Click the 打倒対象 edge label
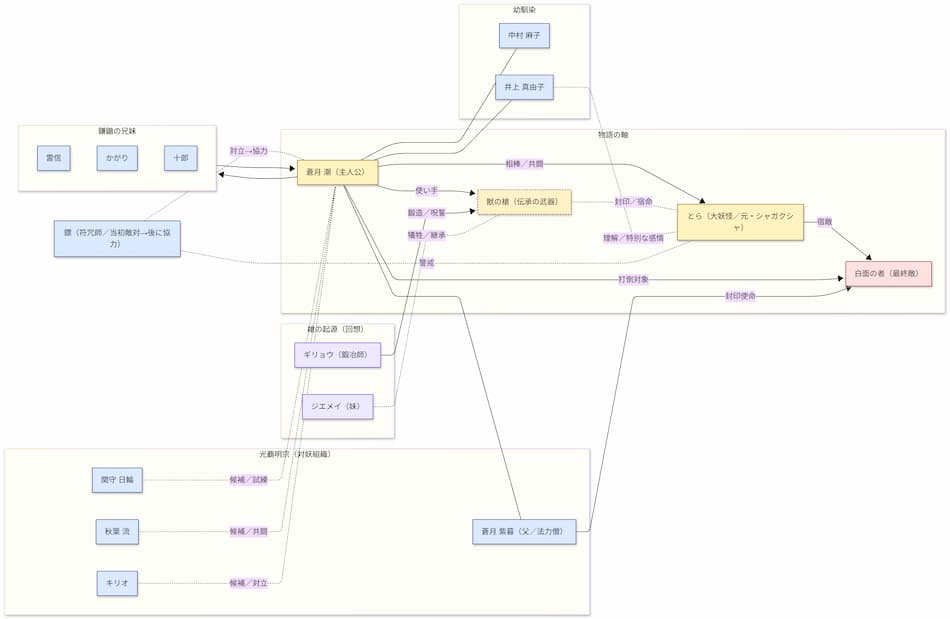The image size is (950, 619). tap(633, 279)
